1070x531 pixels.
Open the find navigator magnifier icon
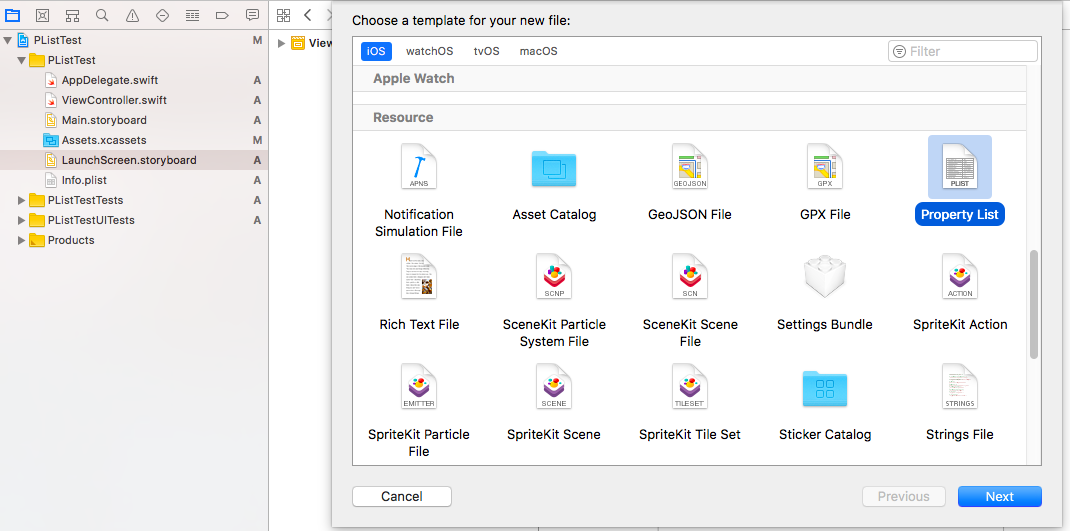102,15
